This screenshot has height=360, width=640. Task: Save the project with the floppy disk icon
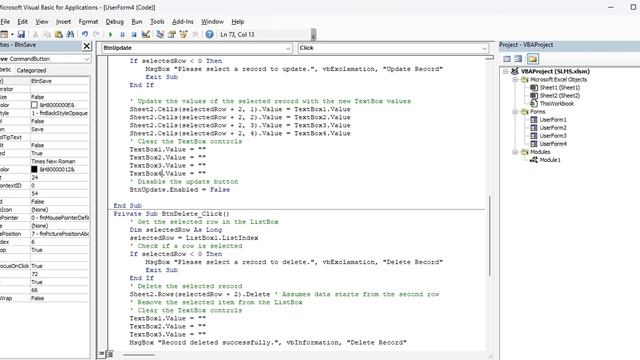[x=21, y=35]
